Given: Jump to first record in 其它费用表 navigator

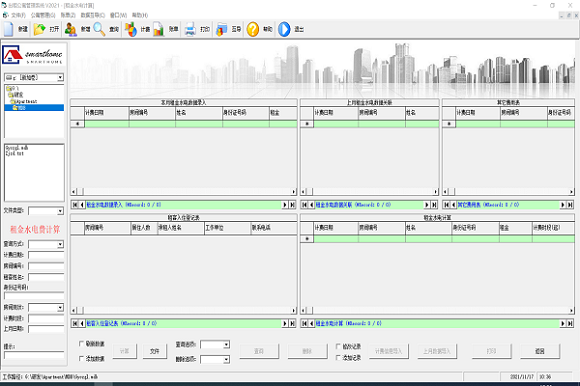Looking at the screenshot, I should [x=446, y=204].
